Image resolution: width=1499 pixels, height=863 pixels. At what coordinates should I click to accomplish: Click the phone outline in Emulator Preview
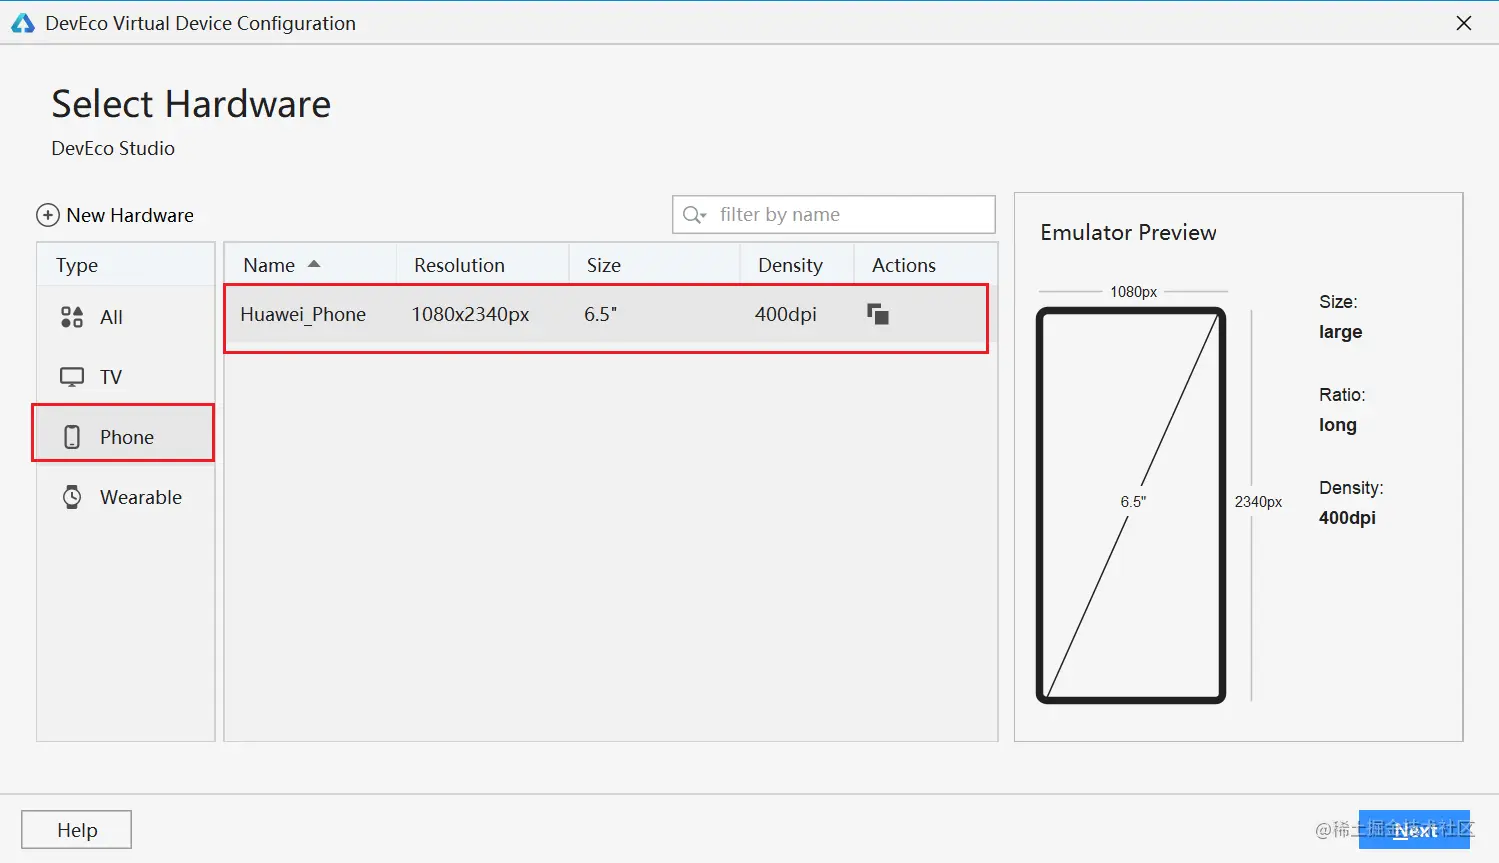tap(1131, 505)
